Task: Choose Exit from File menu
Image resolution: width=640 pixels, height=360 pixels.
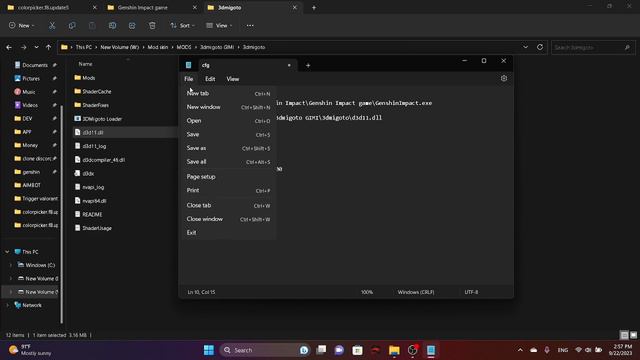Action: [228, 233]
